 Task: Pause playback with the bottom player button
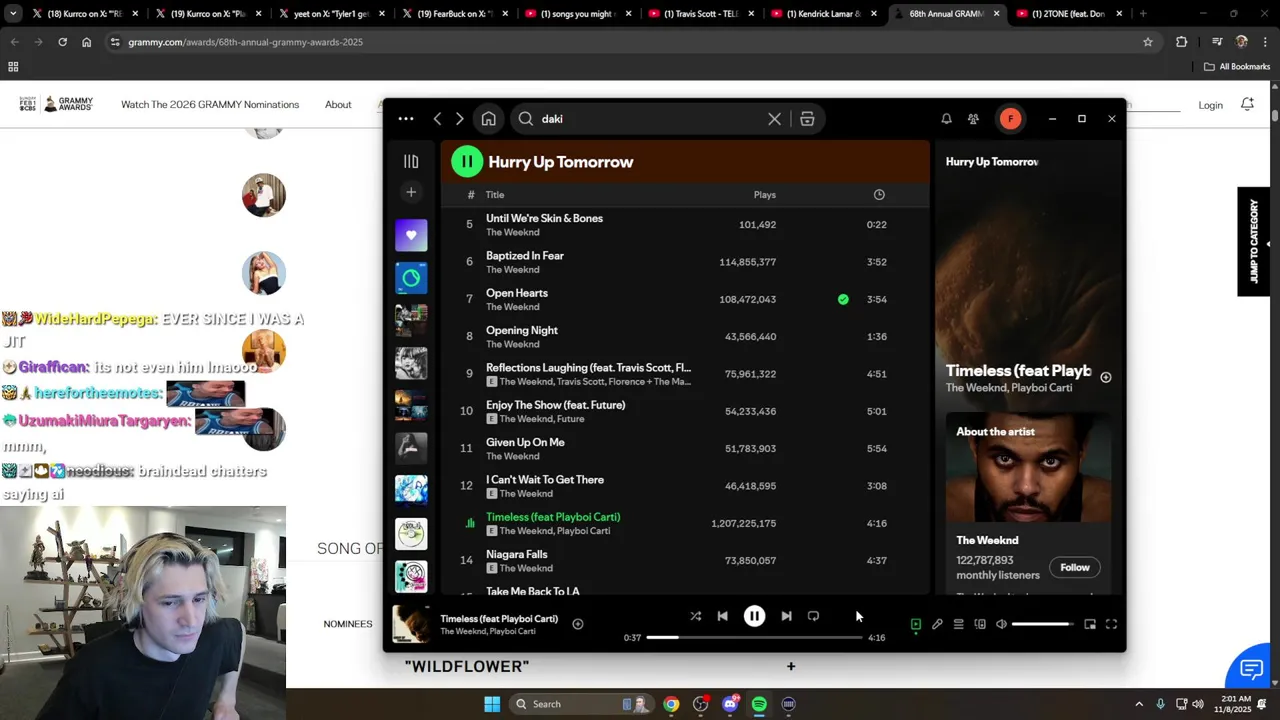[754, 616]
